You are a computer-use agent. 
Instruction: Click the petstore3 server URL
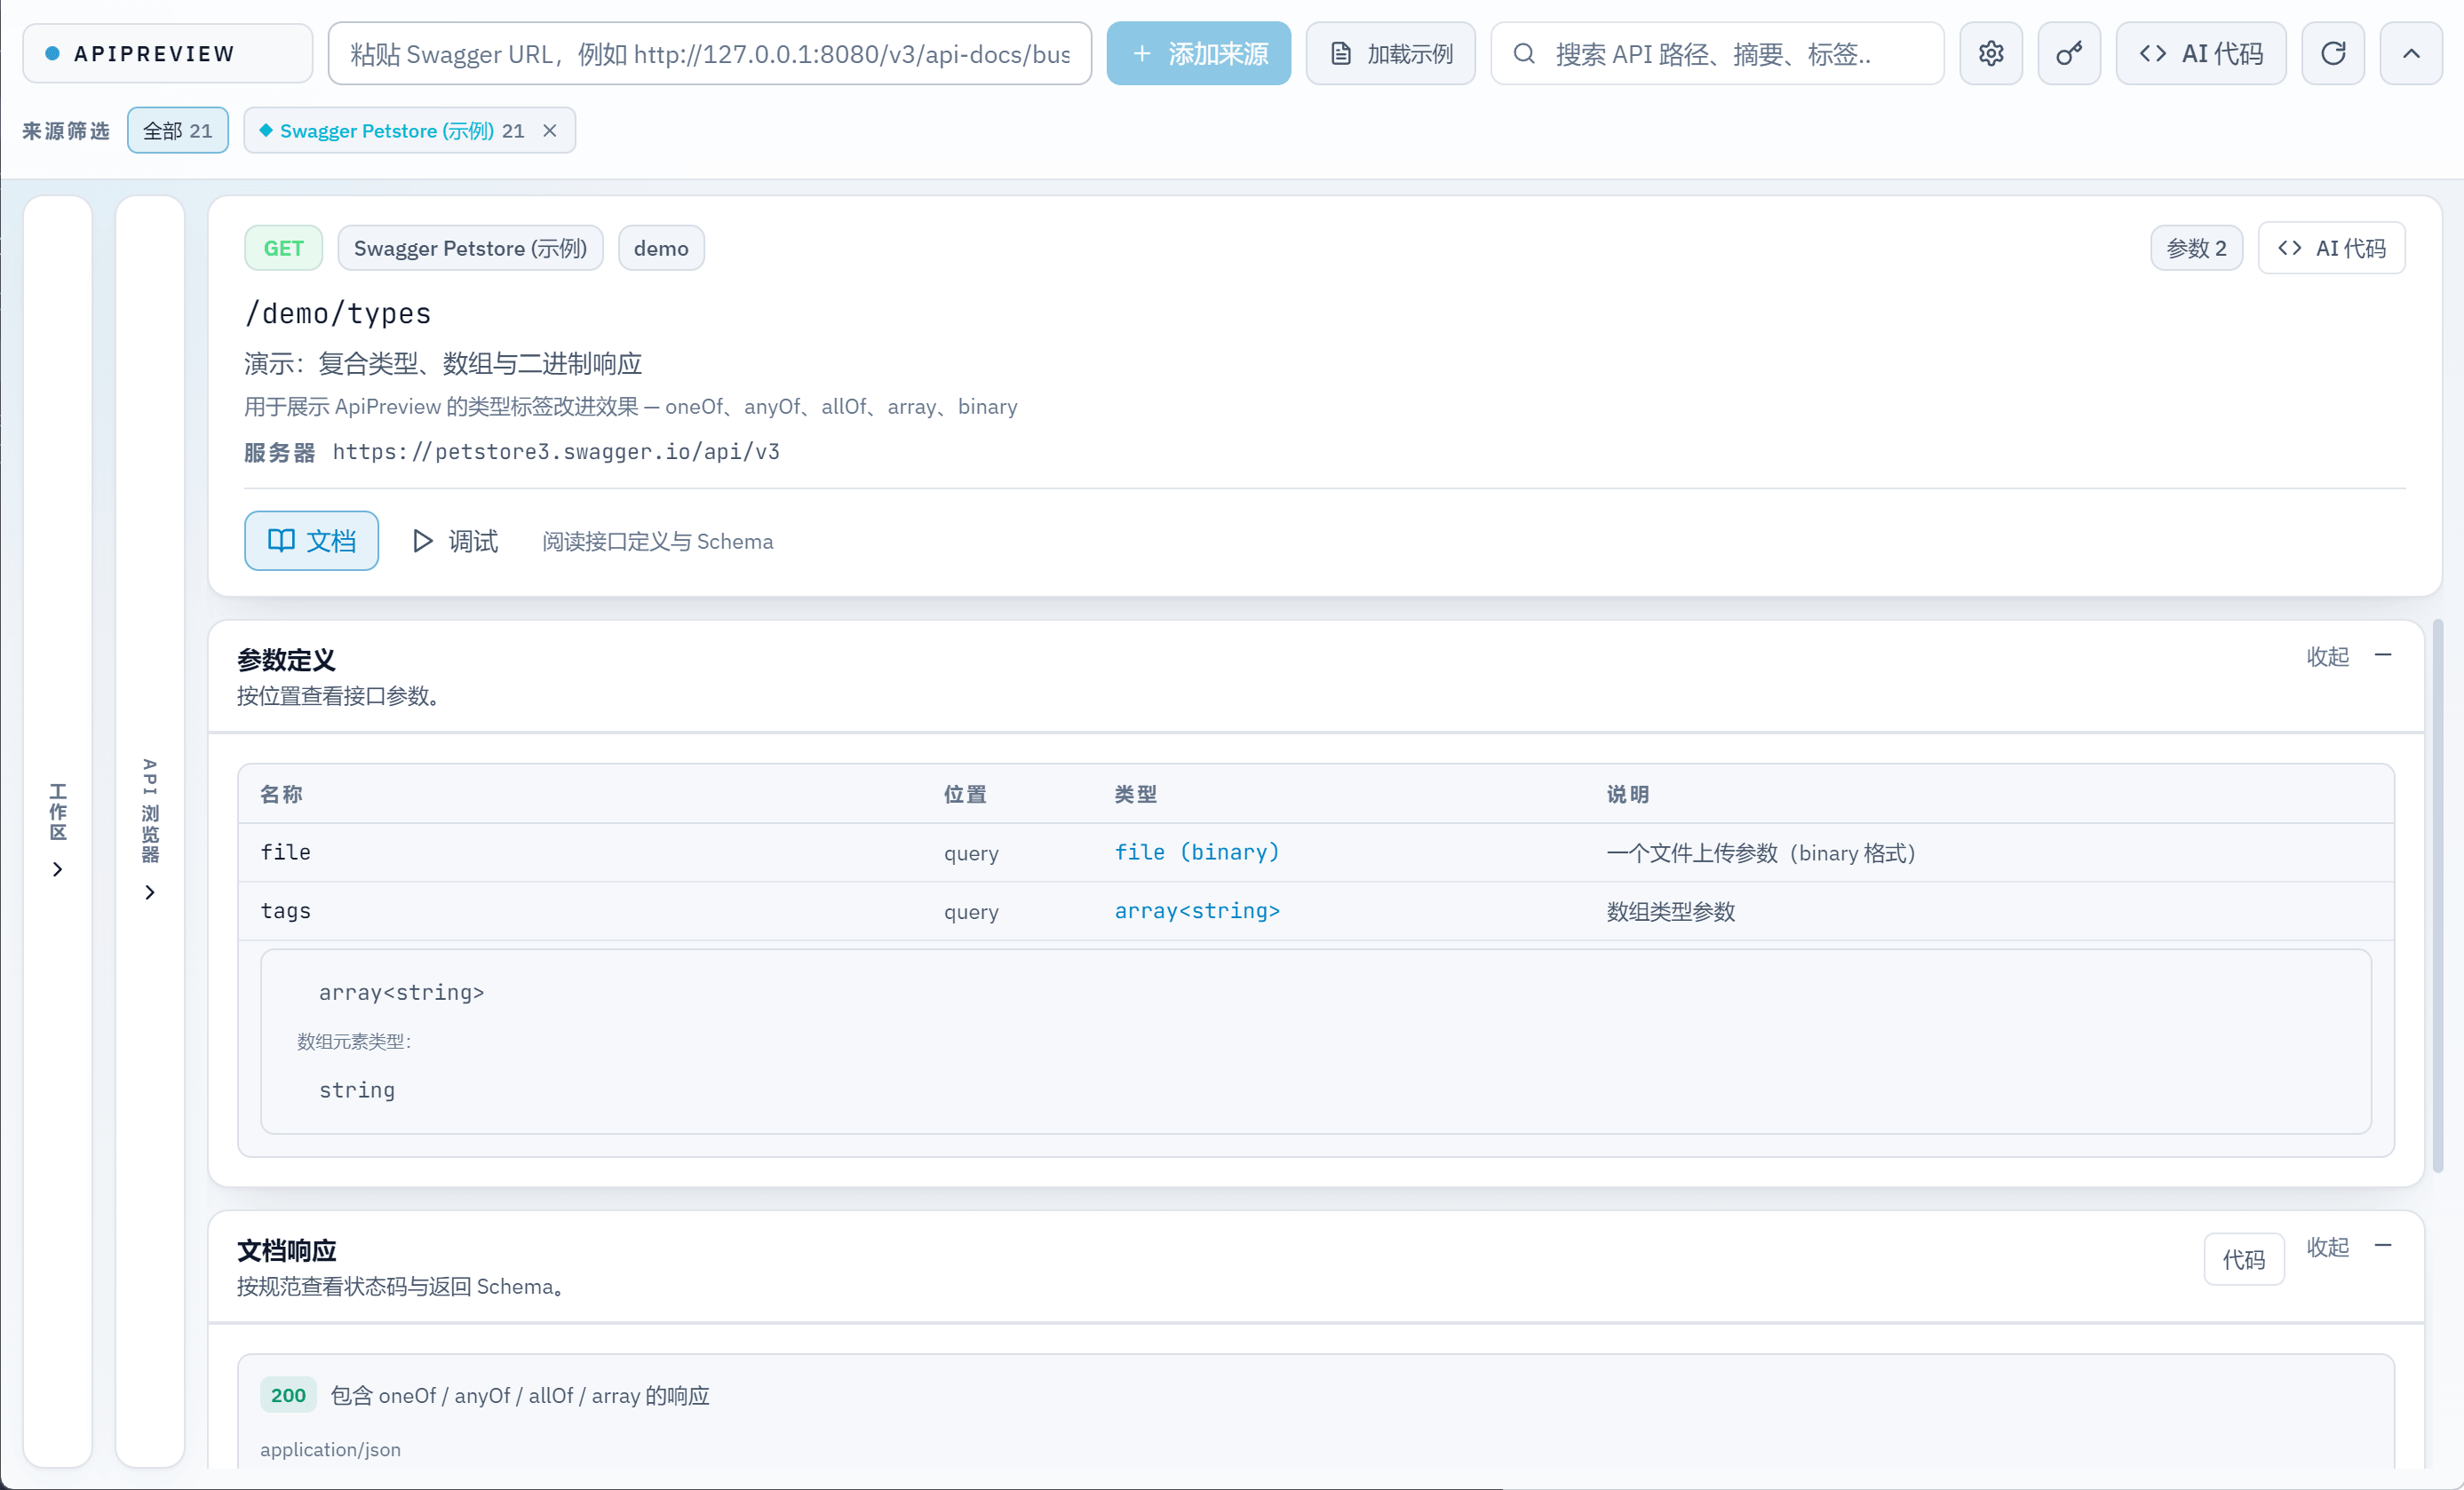556,451
